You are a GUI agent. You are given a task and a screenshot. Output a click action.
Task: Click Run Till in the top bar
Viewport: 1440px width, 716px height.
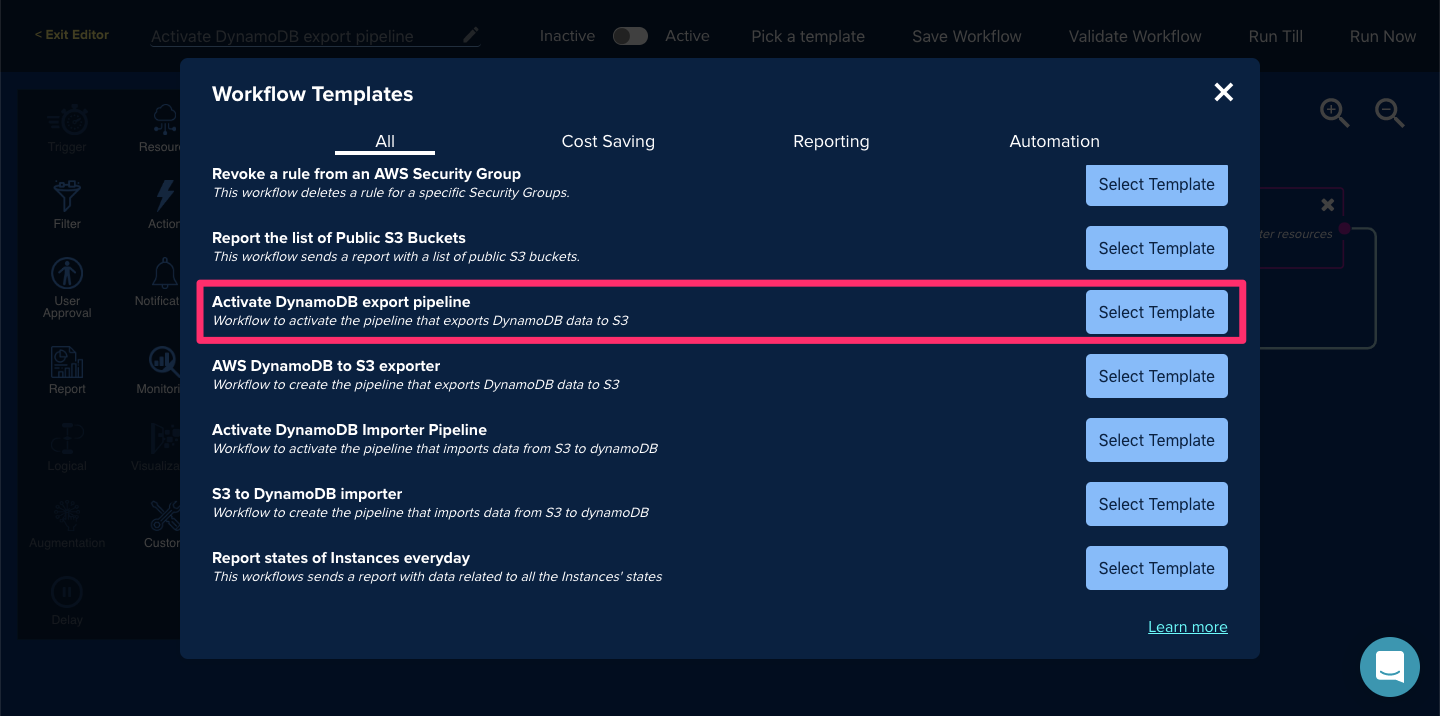(1276, 36)
